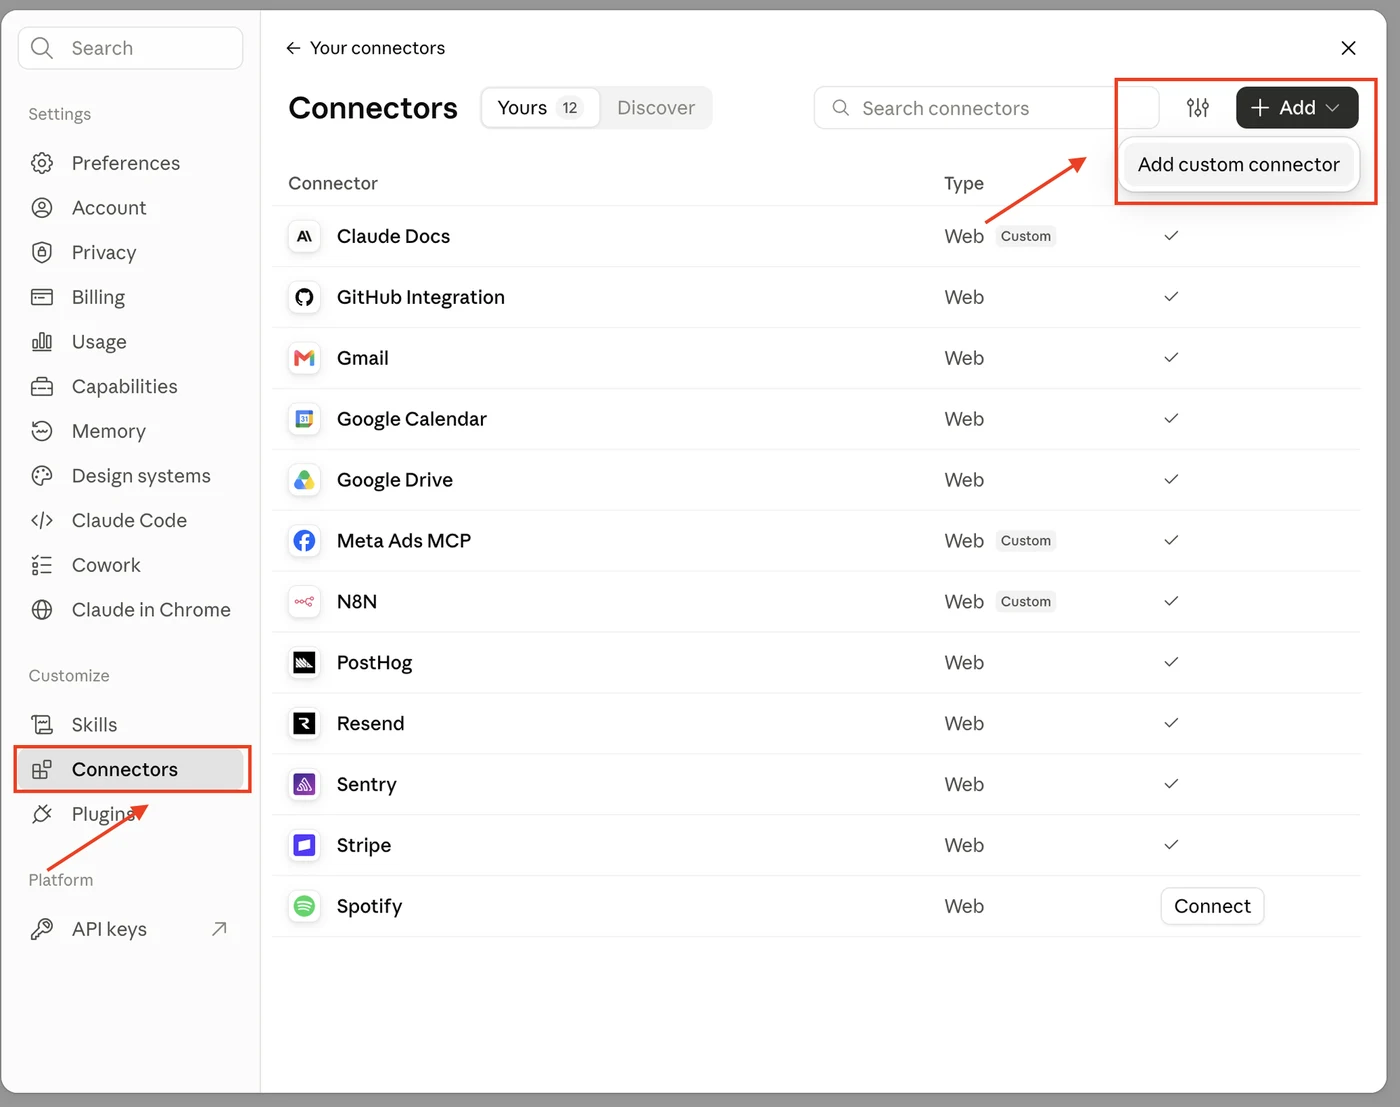Click the Google Drive connector logo
The width and height of the screenshot is (1400, 1107).
pos(305,480)
